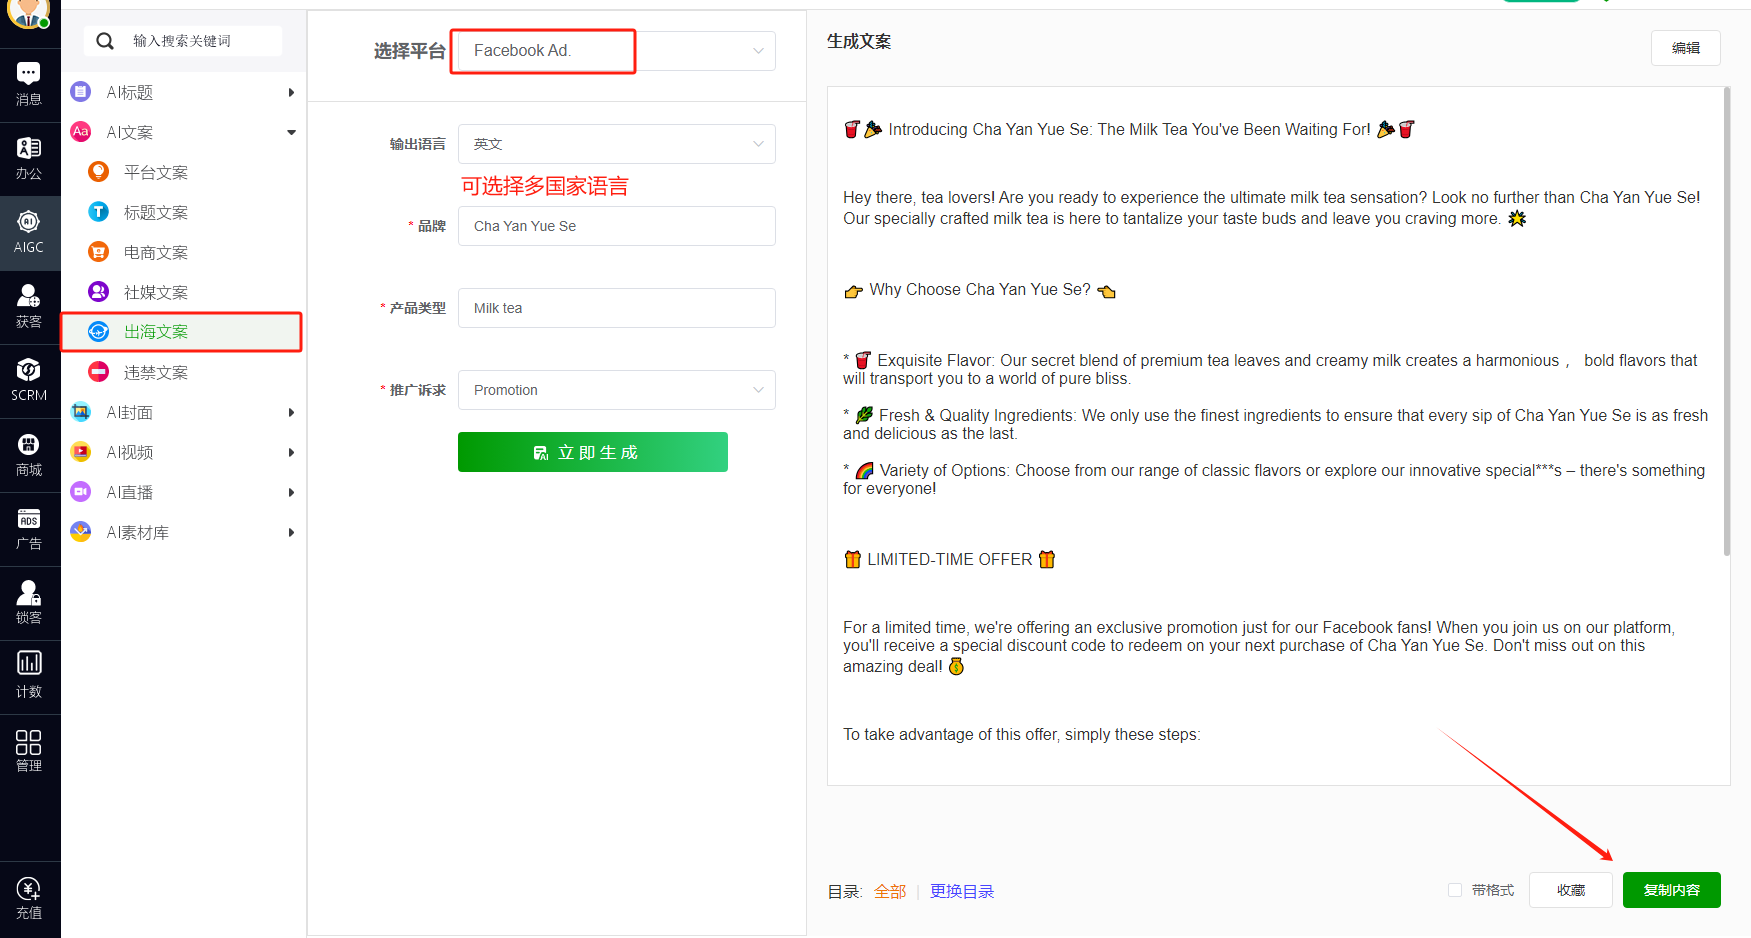Viewport: 1751px width, 938px height.
Task: Click the 编辑 edit button
Action: pos(1686,48)
